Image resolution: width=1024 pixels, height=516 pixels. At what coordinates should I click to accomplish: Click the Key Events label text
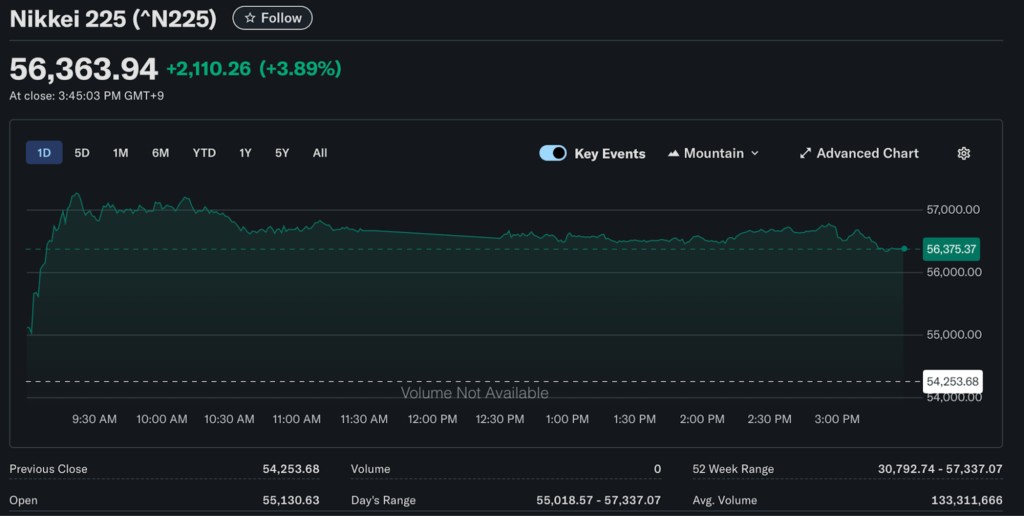(x=609, y=153)
